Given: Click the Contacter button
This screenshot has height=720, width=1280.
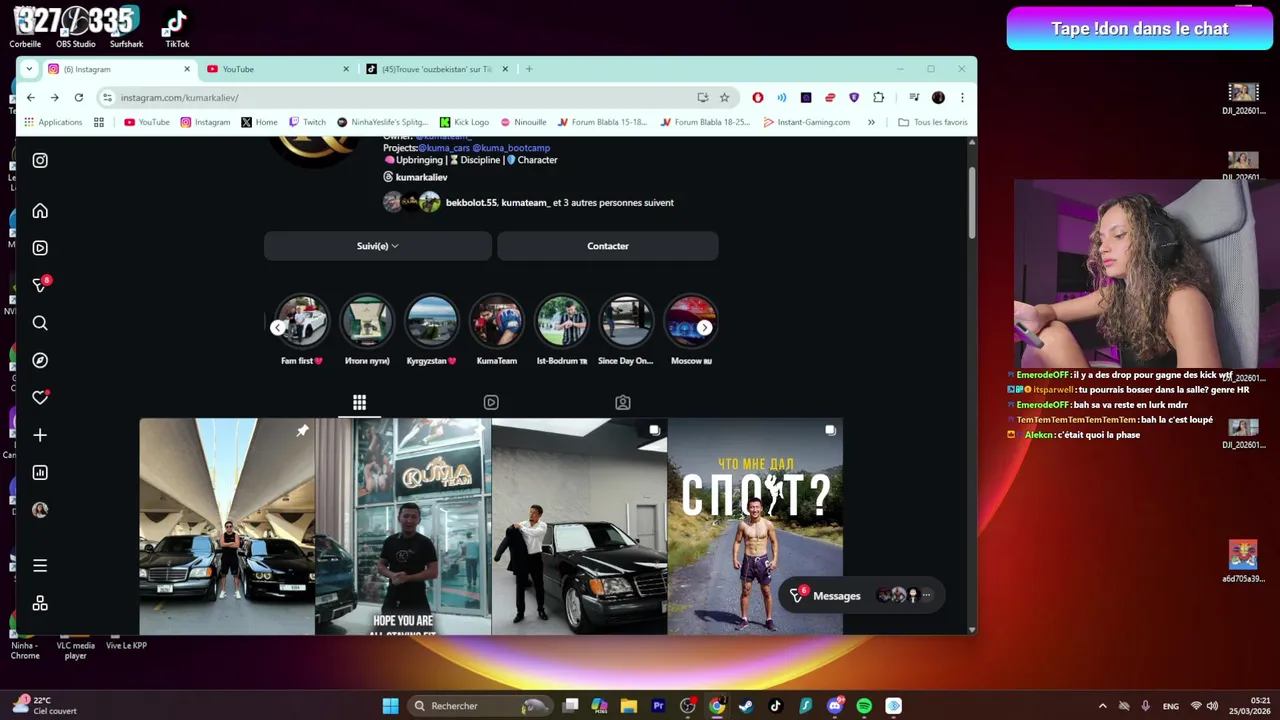Looking at the screenshot, I should 608,246.
